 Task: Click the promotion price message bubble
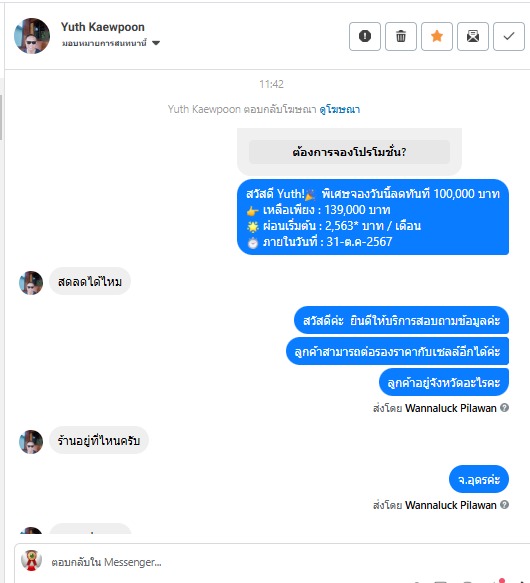coord(373,217)
